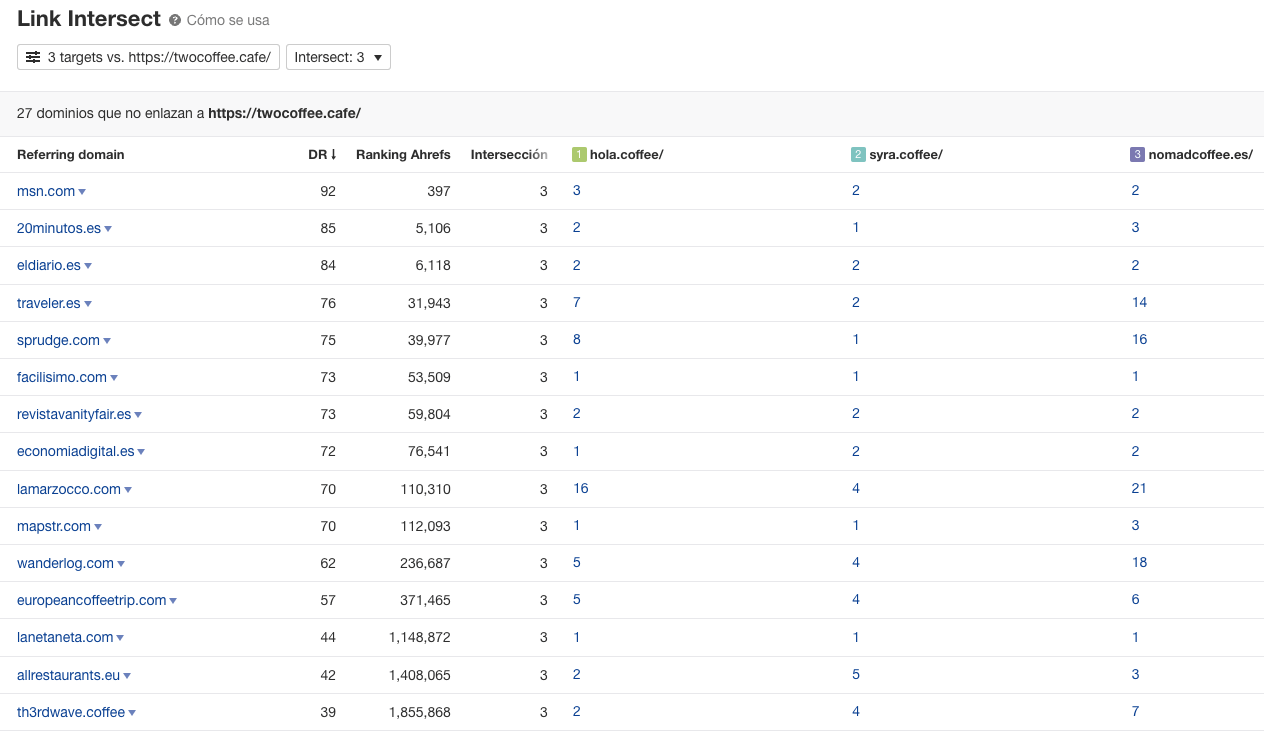This screenshot has width=1264, height=735.
Task: Click the purple badge numbered 3
Action: (x=1135, y=154)
